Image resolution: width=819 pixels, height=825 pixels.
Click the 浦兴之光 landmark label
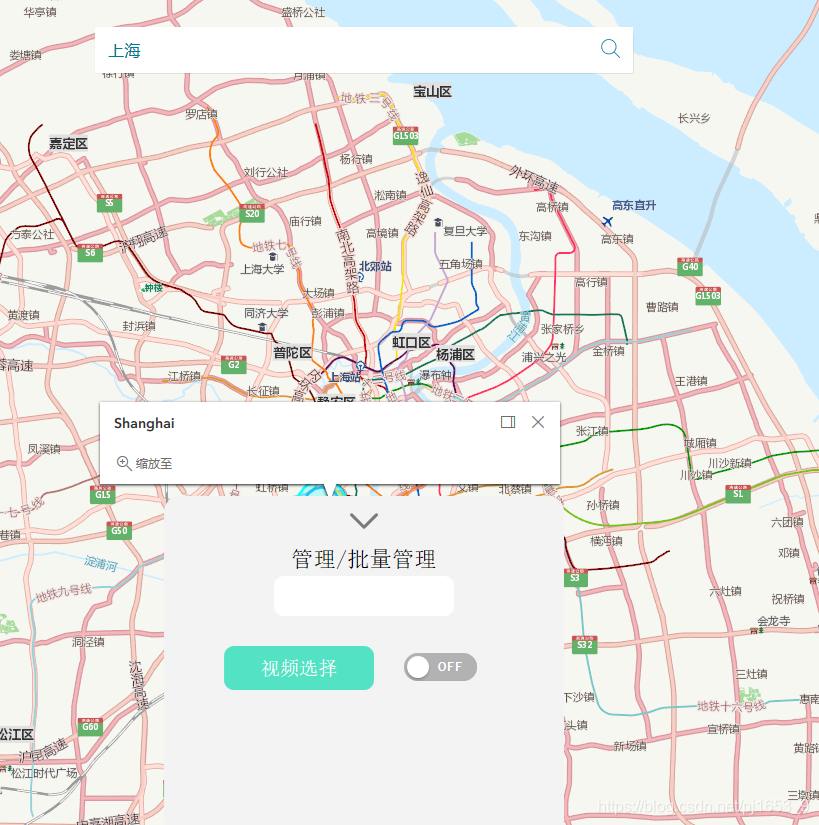[544, 357]
